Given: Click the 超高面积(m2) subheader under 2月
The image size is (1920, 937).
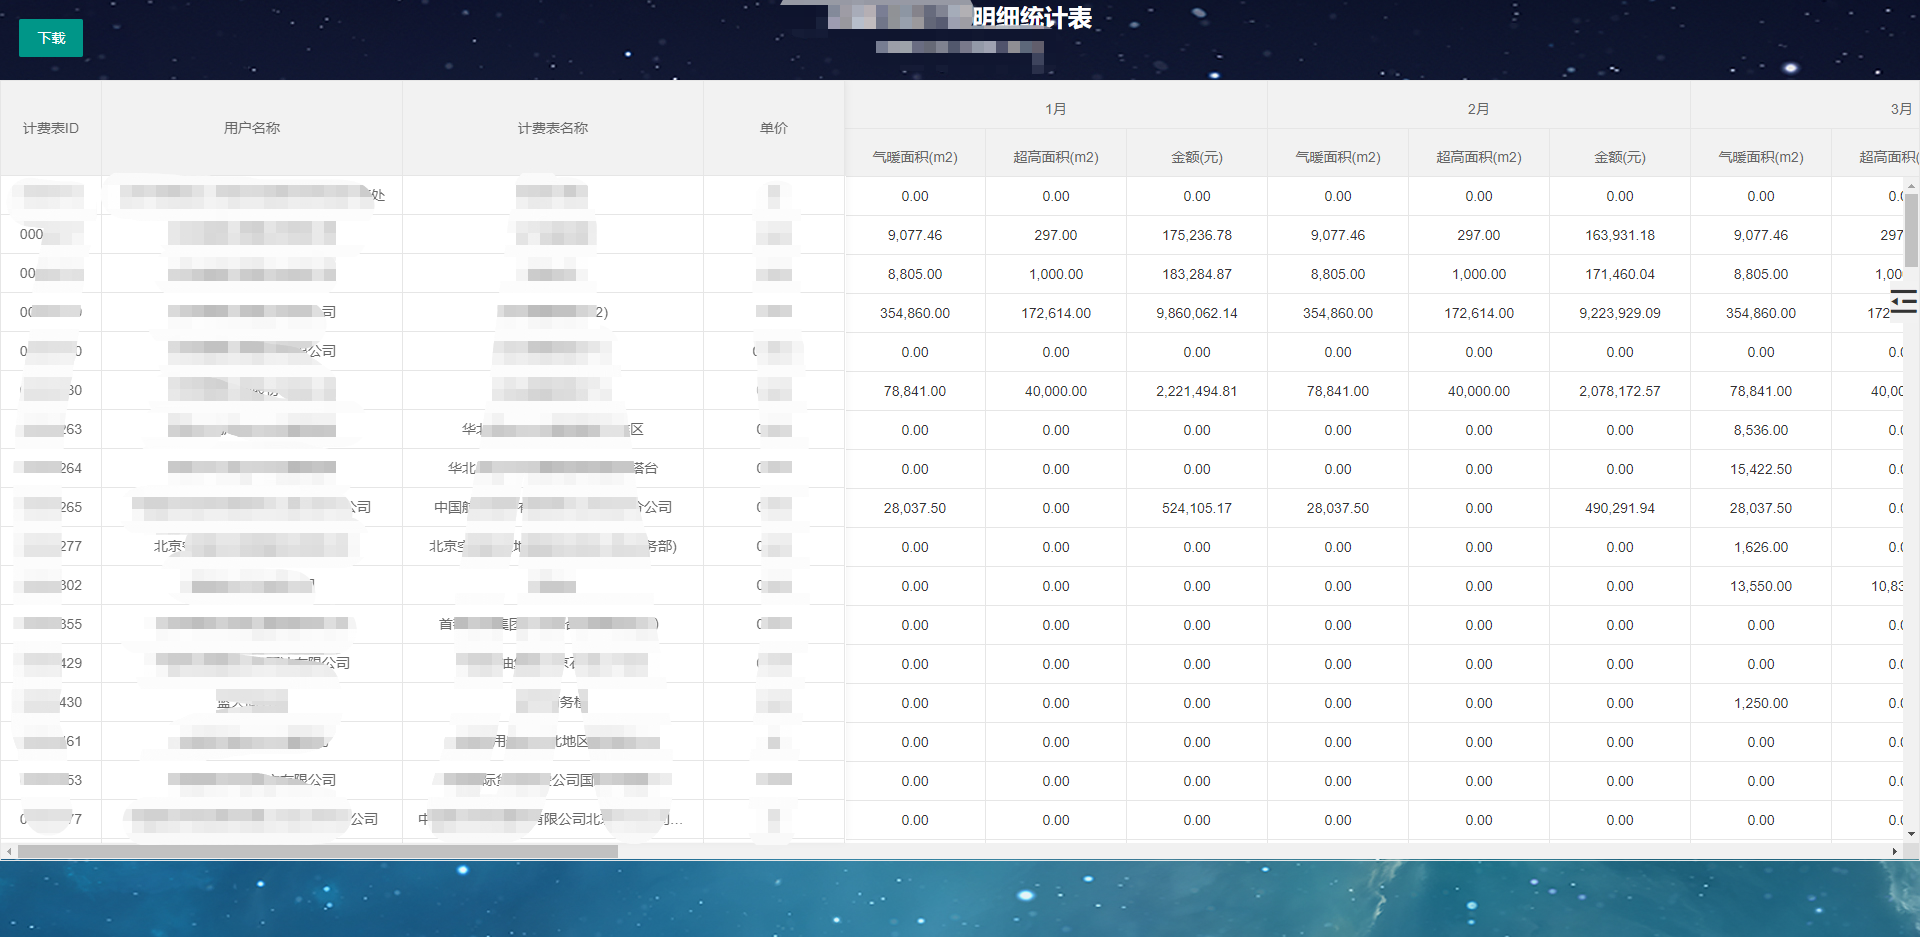Looking at the screenshot, I should [x=1478, y=157].
